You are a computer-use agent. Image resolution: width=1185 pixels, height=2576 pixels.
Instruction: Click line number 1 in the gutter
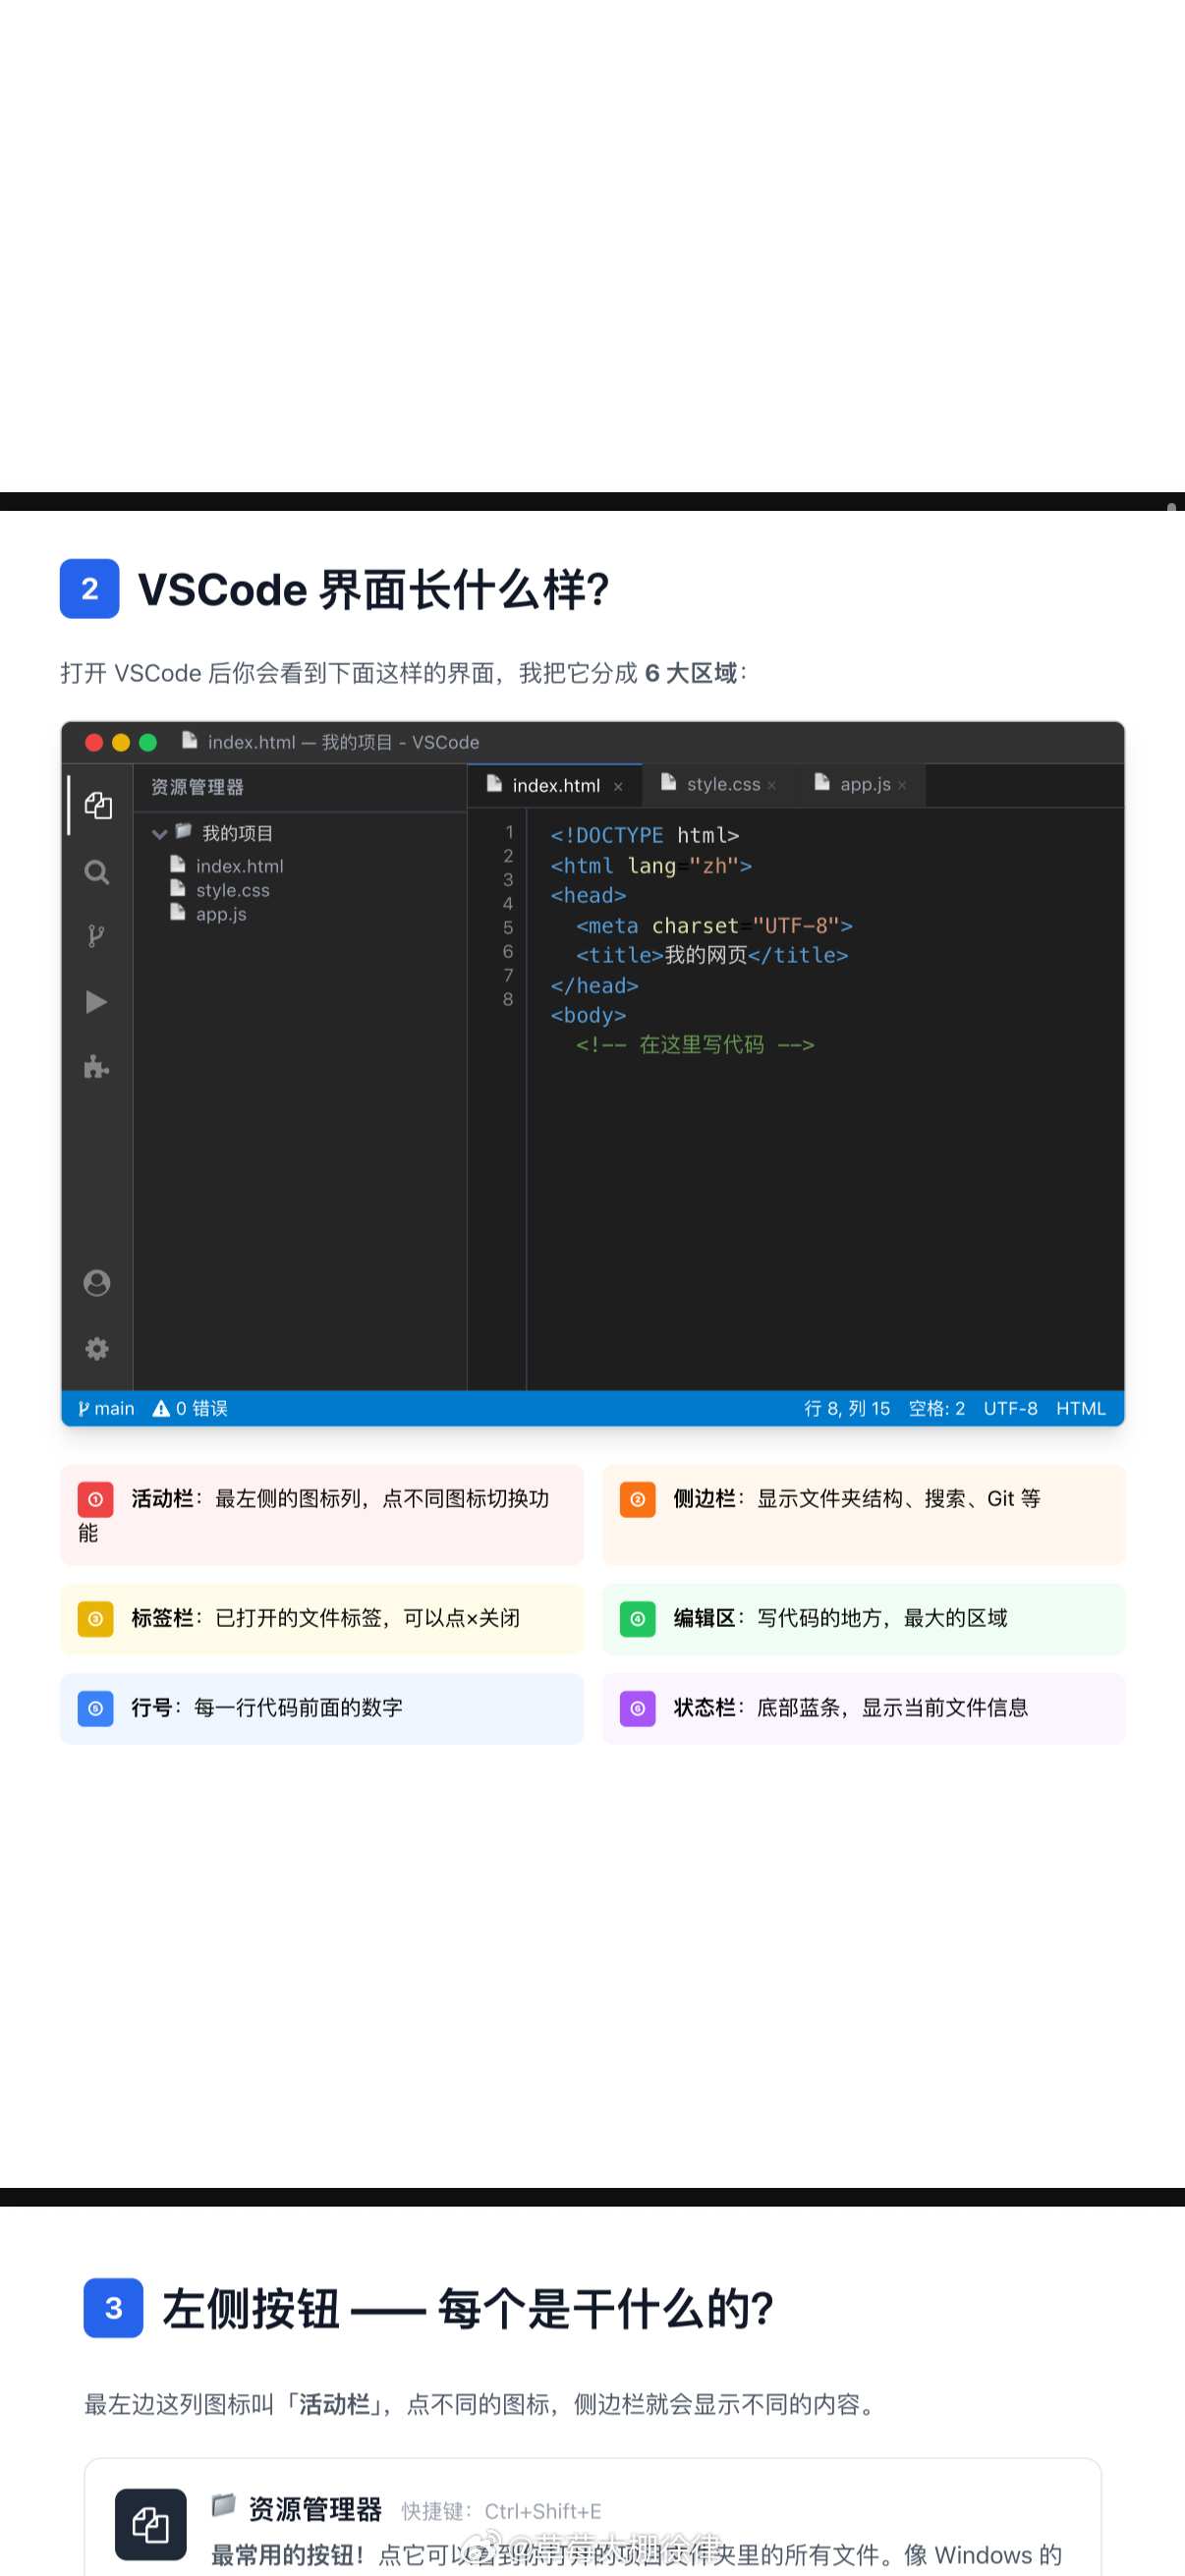point(509,832)
